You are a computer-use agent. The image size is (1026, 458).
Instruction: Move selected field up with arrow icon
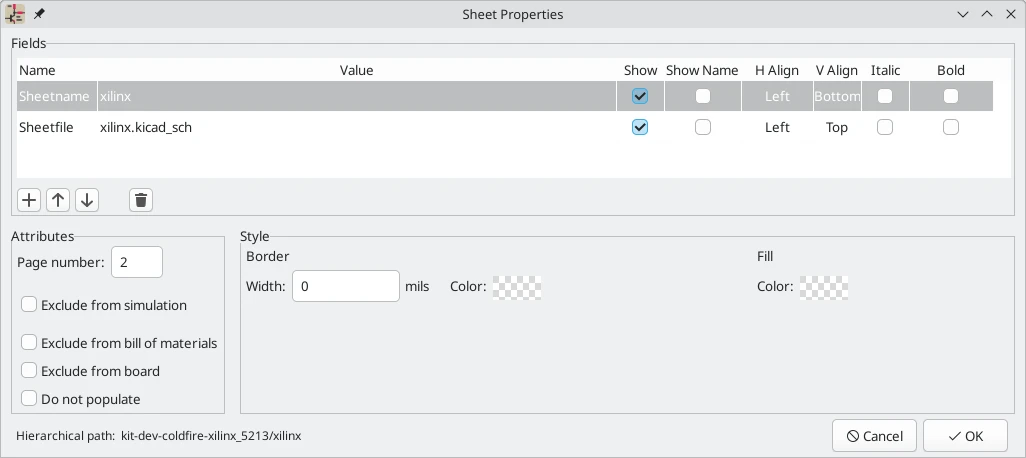pyautogui.click(x=58, y=200)
